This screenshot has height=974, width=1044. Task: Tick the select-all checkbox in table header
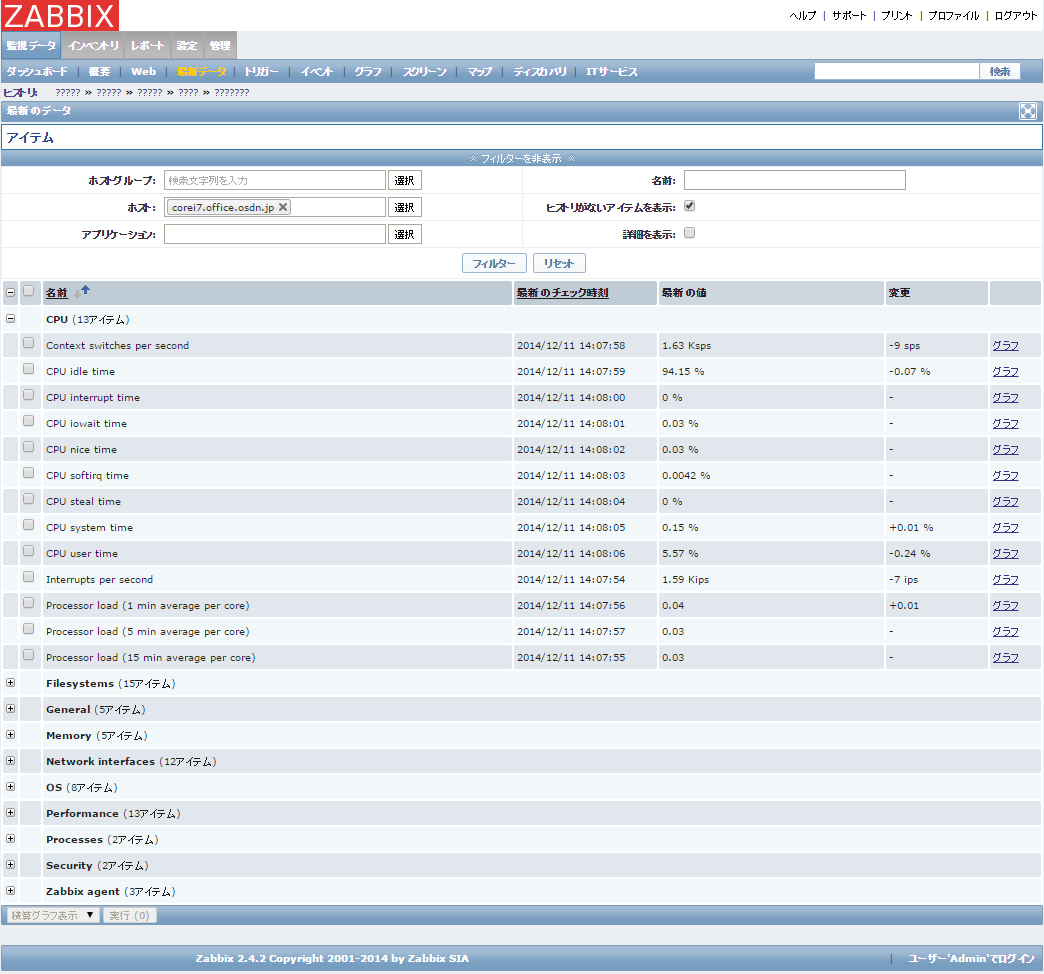29,291
